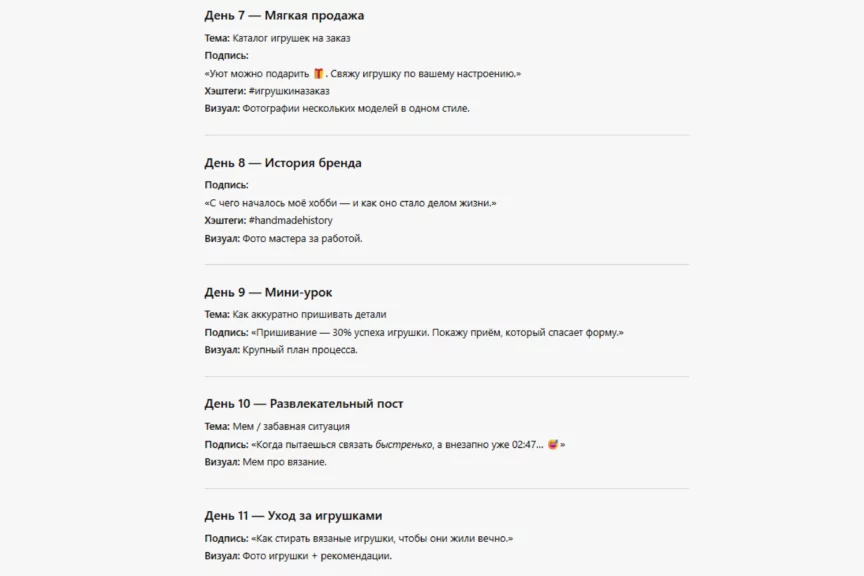Click the heading День 9 — Мини-урок
Screen dimensions: 864x576
(268, 292)
